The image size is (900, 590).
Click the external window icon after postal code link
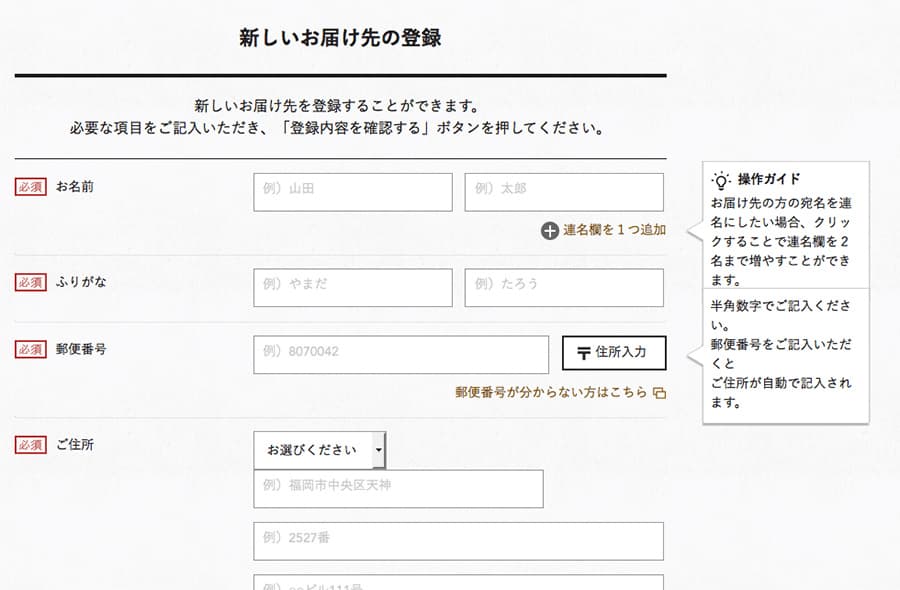point(659,393)
